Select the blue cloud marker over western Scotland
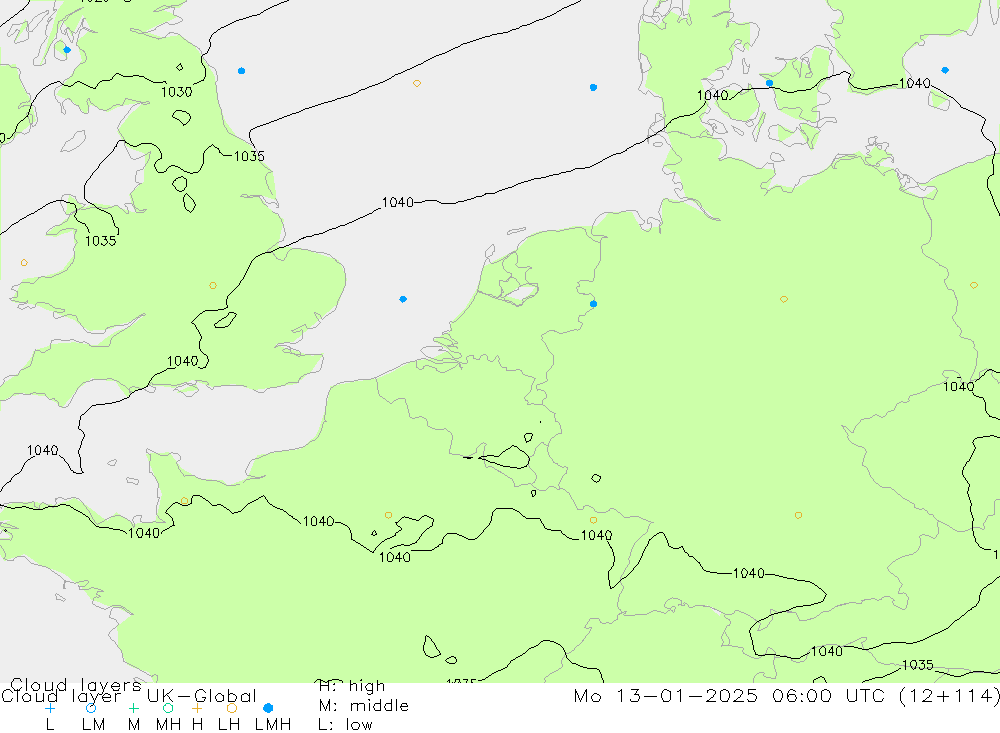 [67, 50]
